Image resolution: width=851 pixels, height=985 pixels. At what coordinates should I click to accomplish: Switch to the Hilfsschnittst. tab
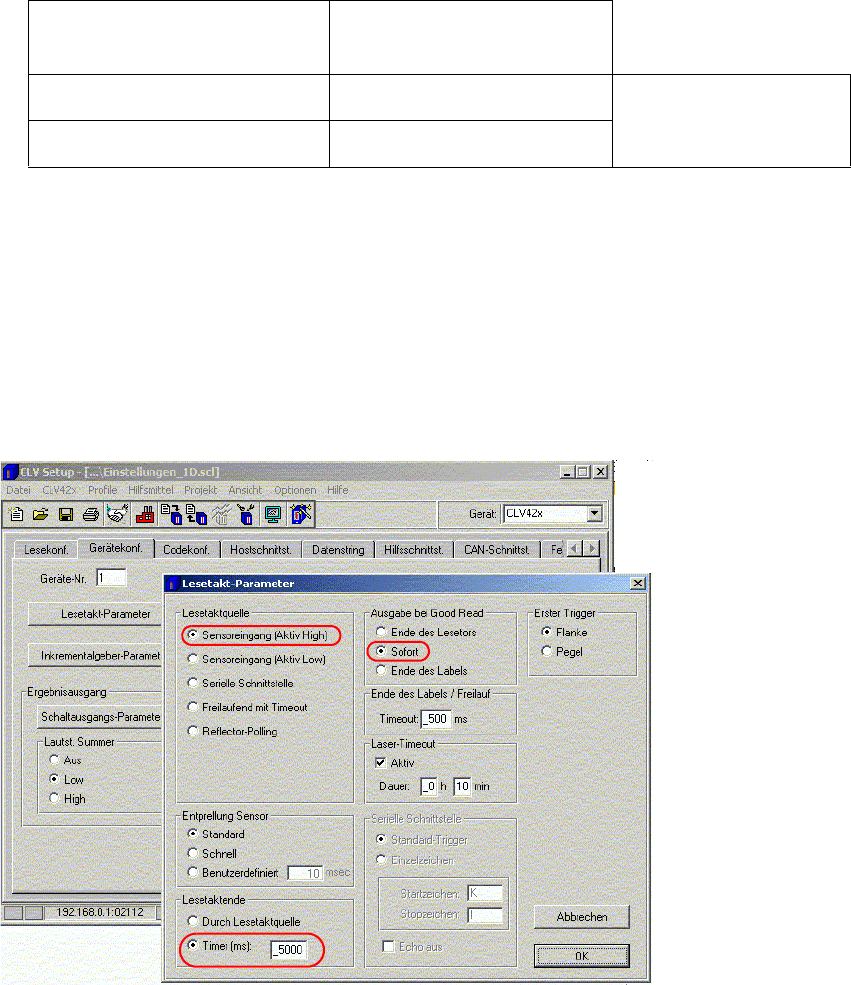tap(414, 550)
